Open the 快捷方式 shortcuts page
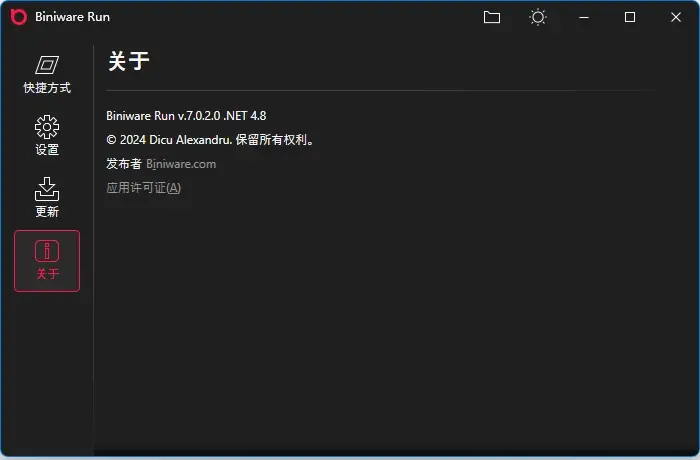Viewport: 700px width, 460px height. [47, 75]
